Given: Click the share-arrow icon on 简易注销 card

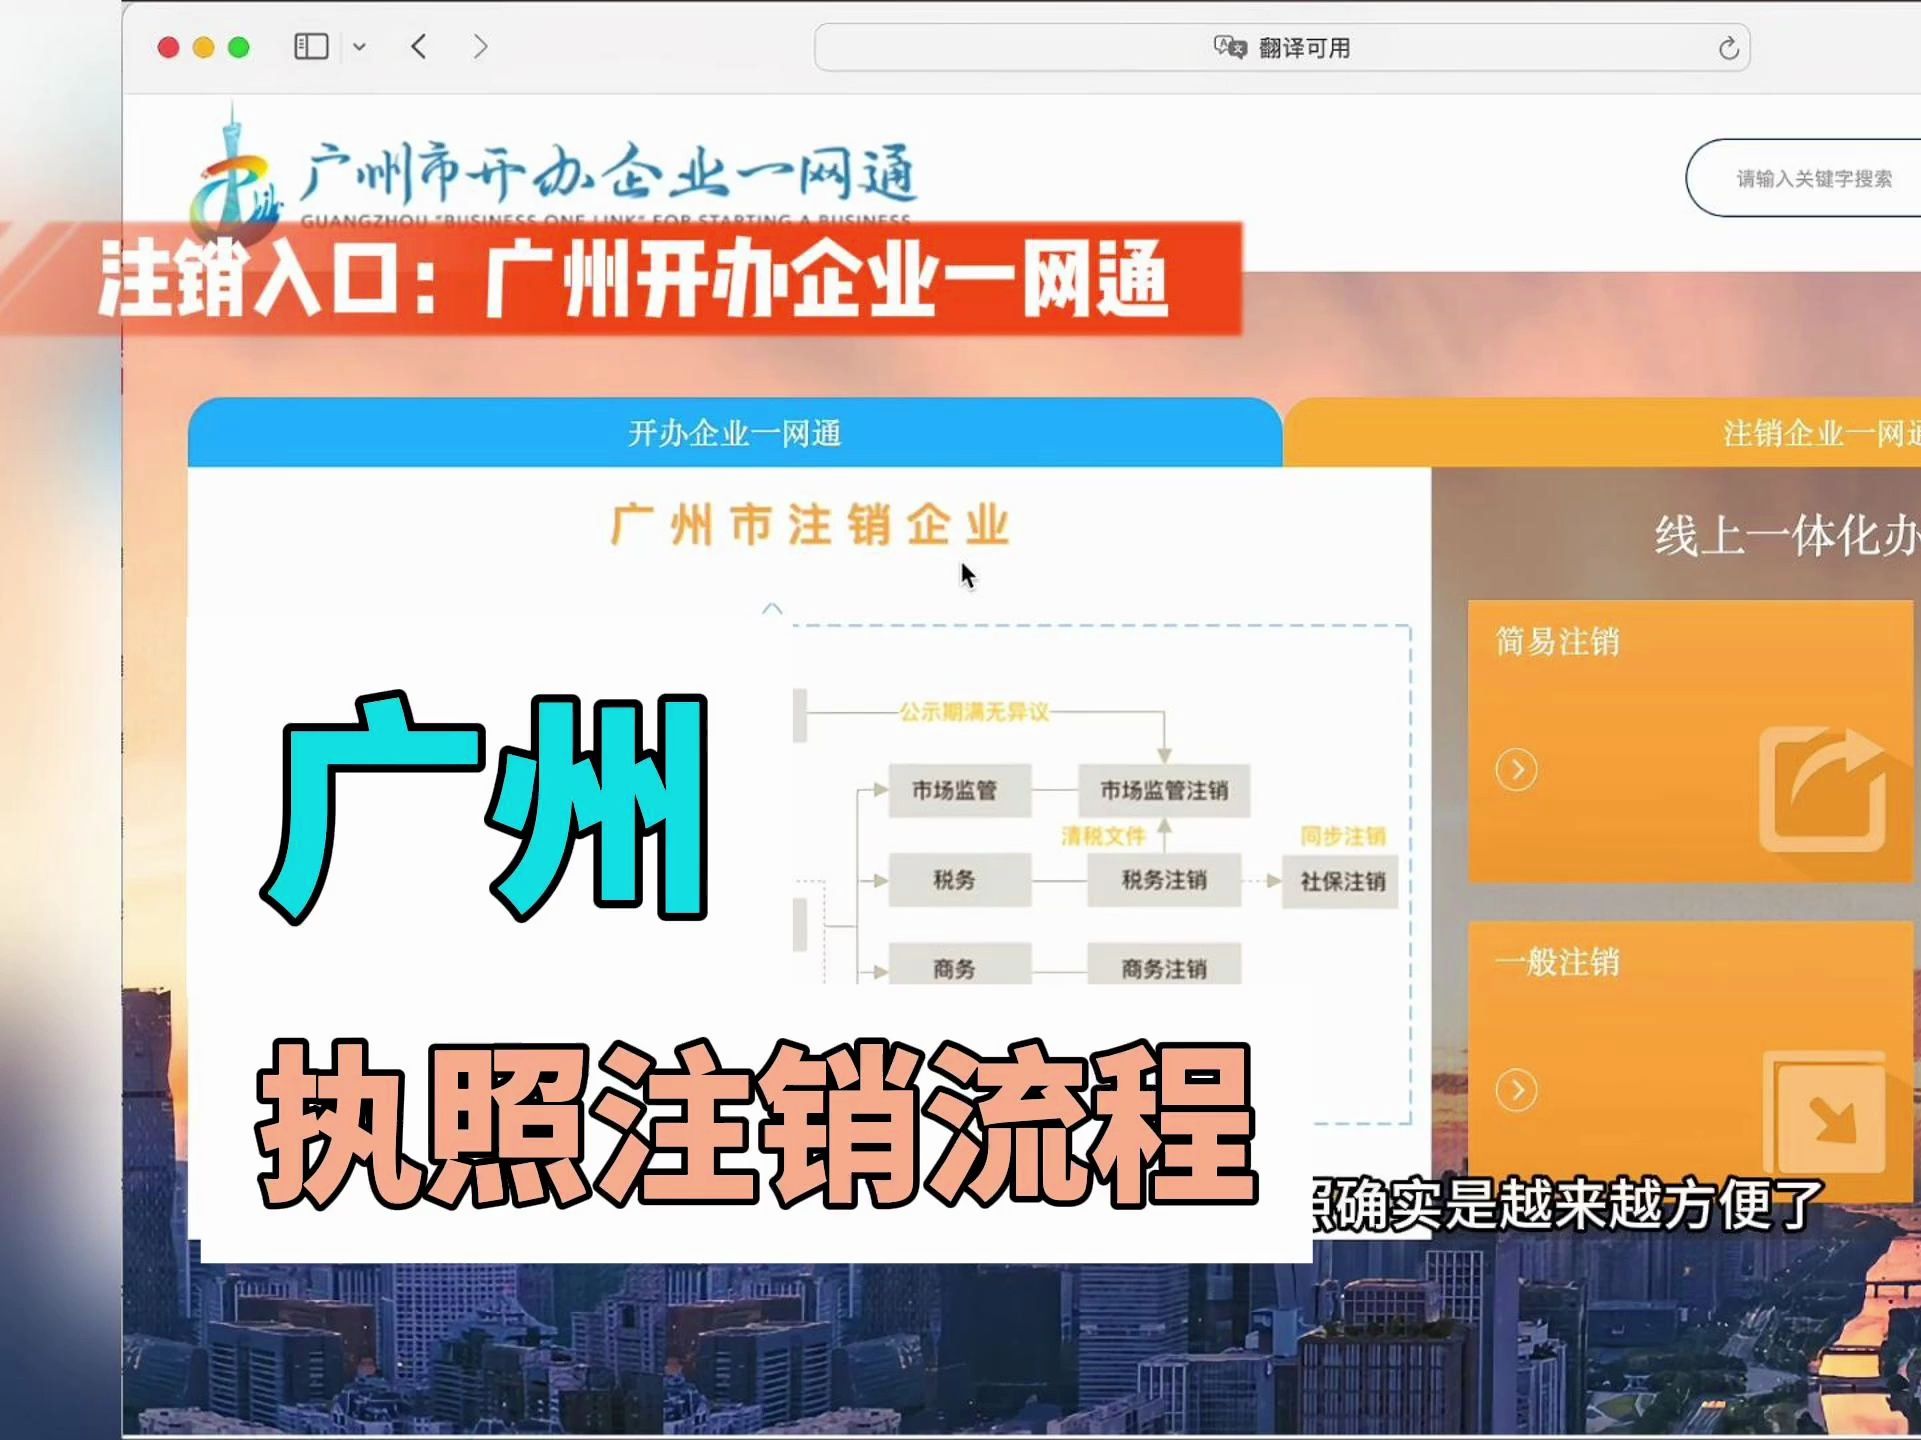Looking at the screenshot, I should click(x=1822, y=790).
